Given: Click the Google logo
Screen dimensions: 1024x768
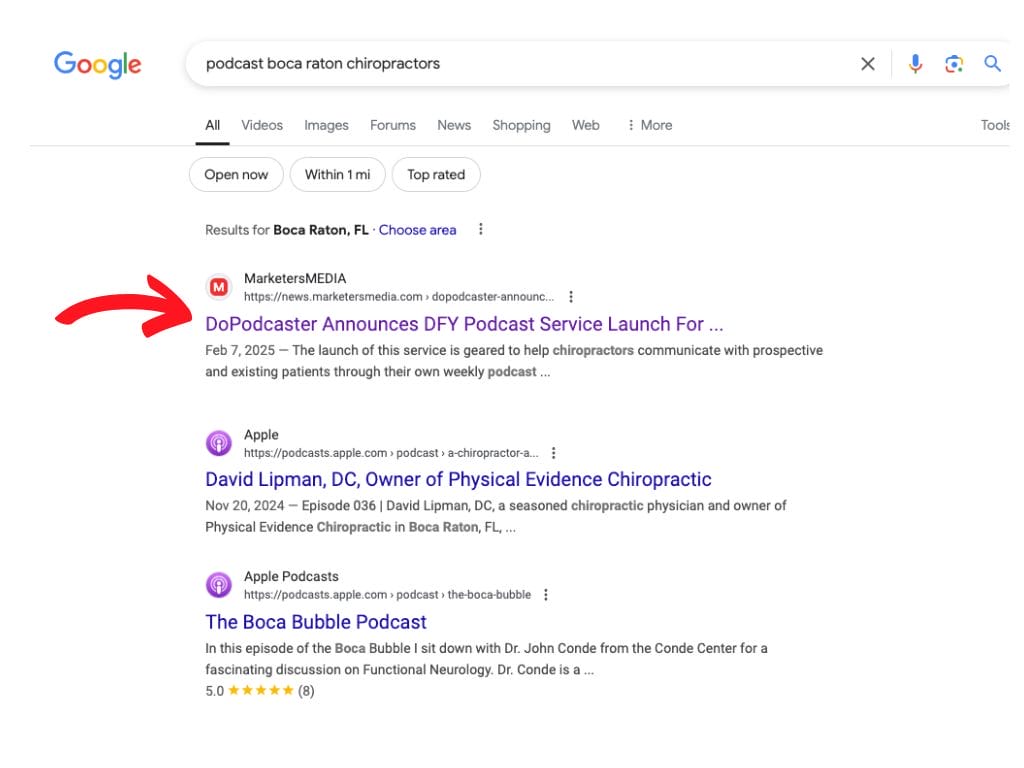Looking at the screenshot, I should [x=97, y=65].
